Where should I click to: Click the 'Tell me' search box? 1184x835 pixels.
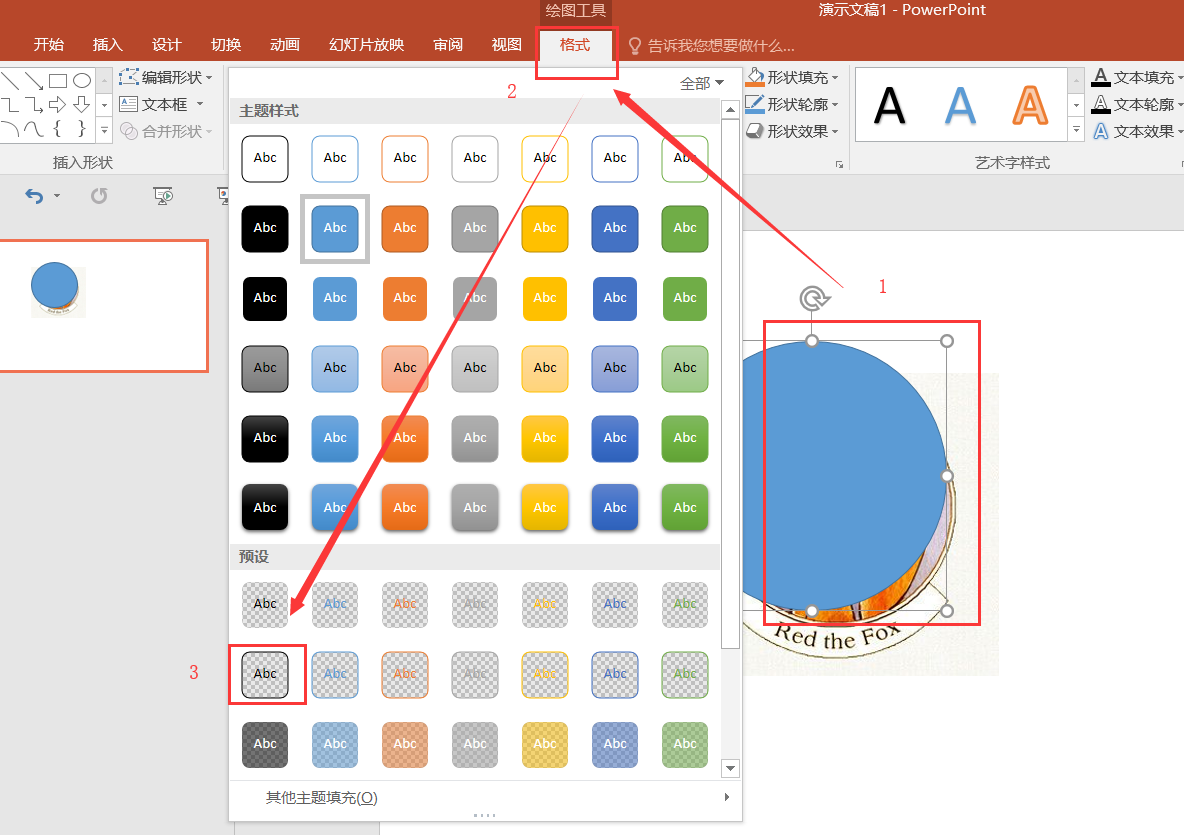point(720,45)
